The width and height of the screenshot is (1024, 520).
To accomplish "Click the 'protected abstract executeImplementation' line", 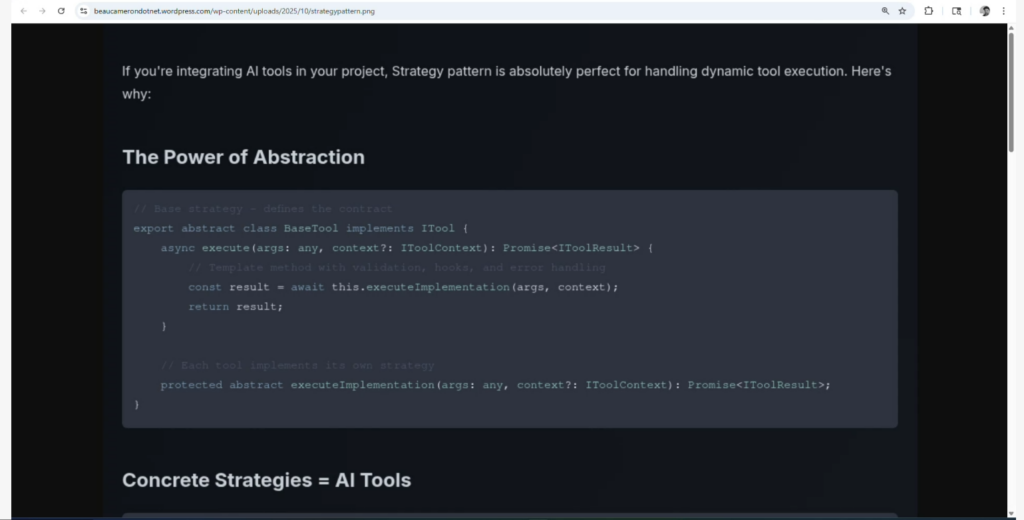I will click(x=495, y=385).
